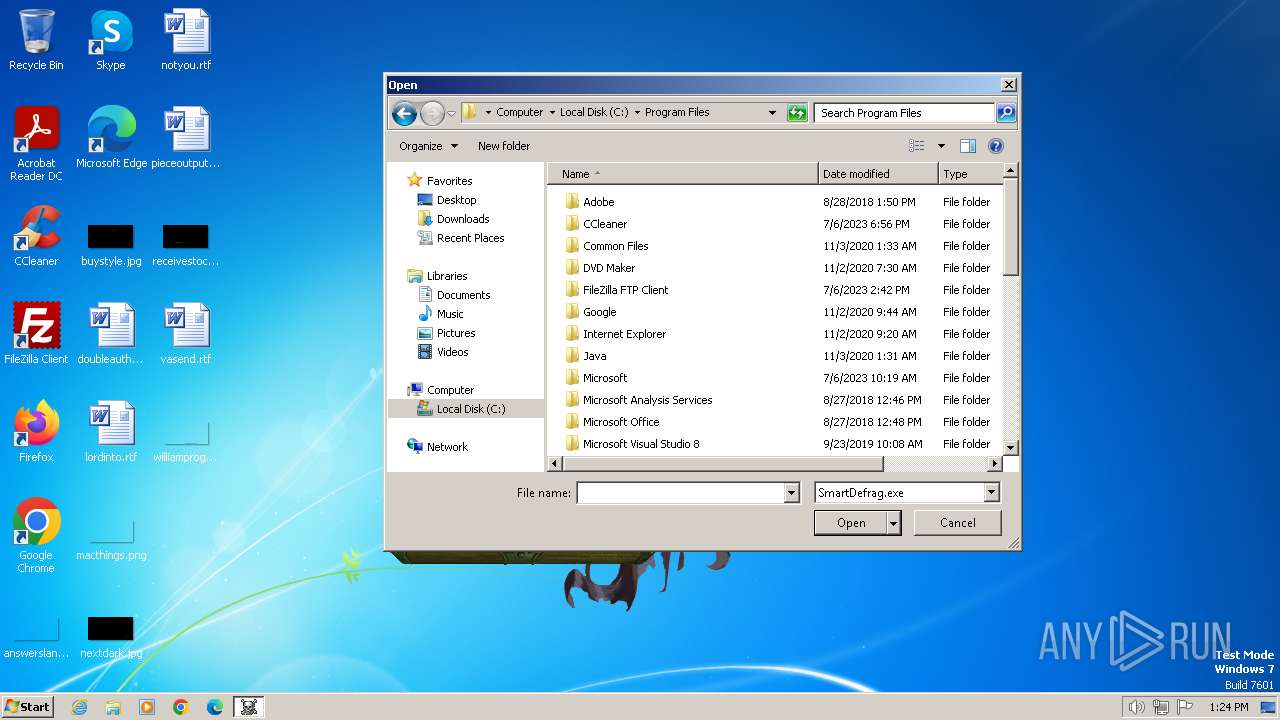Image resolution: width=1280 pixels, height=720 pixels.
Task: Click the Media Player taskbar icon
Action: click(147, 707)
